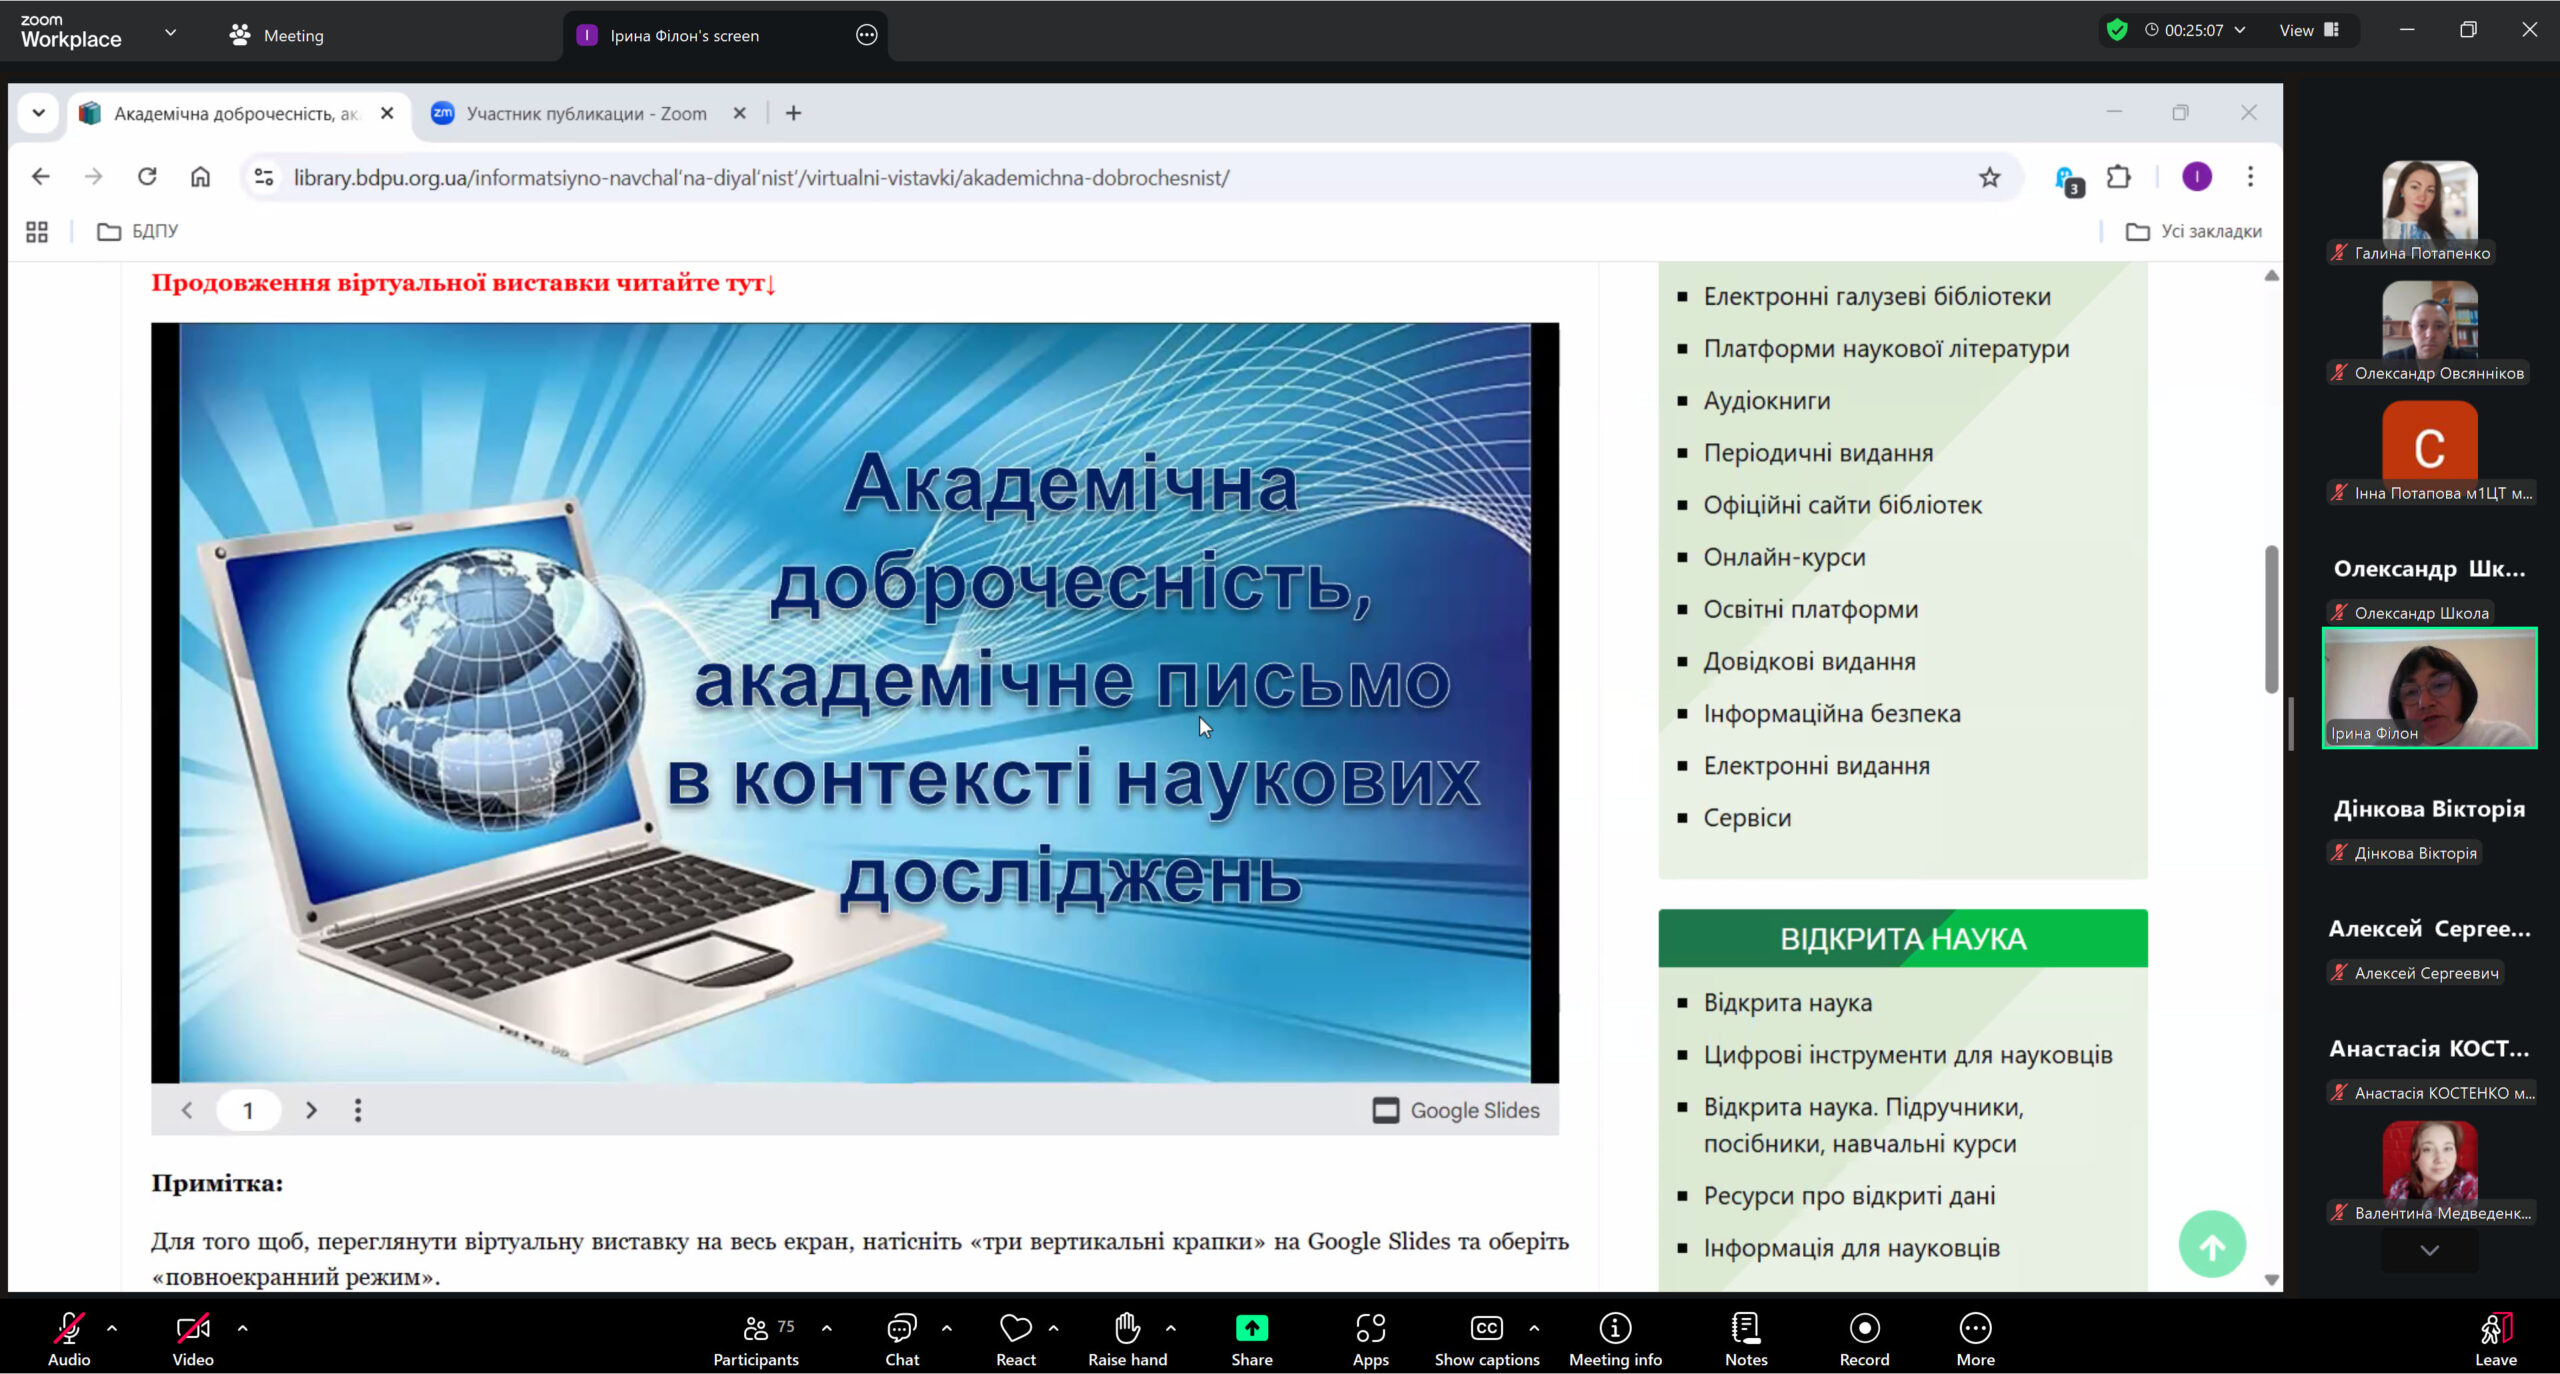Turn on camera with the Video button
This screenshot has height=1374, width=2560.
pyautogui.click(x=192, y=1337)
